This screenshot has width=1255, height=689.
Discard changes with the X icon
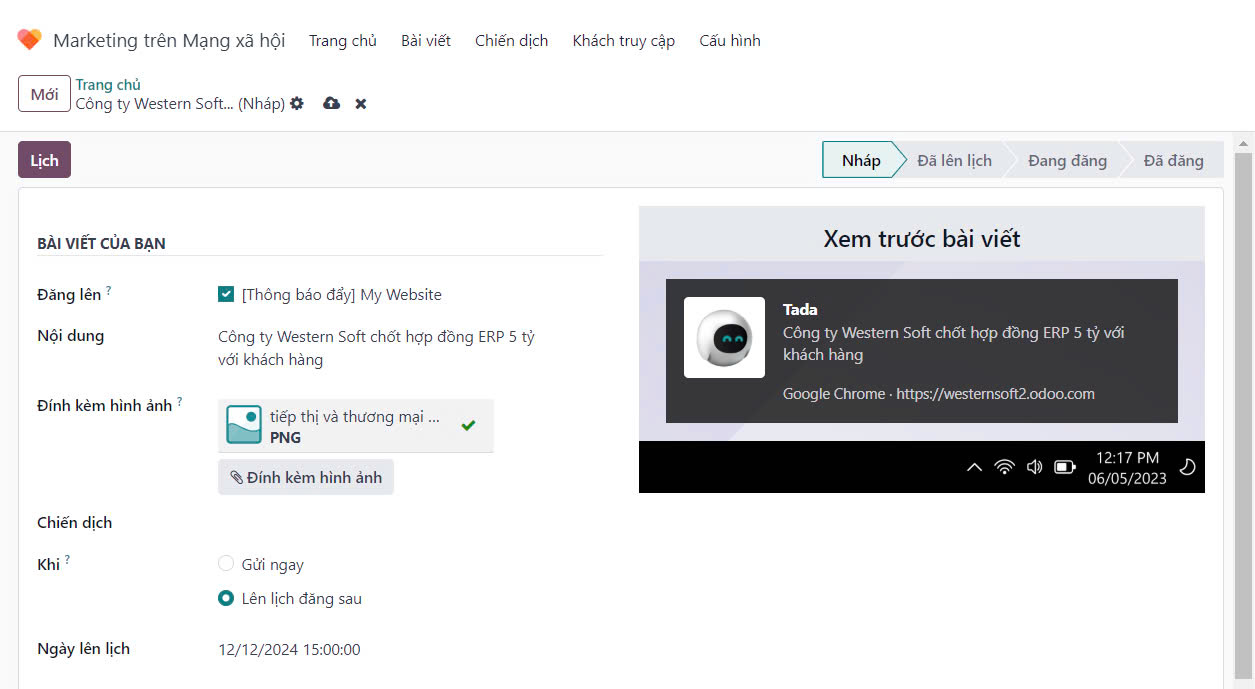click(361, 104)
